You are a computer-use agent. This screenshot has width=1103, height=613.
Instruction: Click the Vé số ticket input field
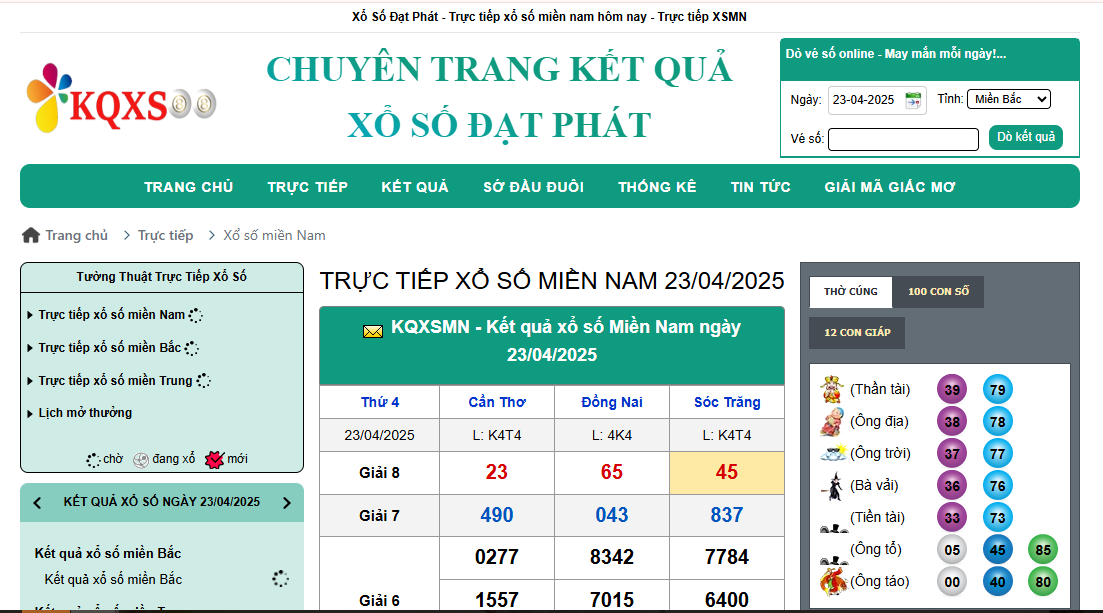(902, 140)
